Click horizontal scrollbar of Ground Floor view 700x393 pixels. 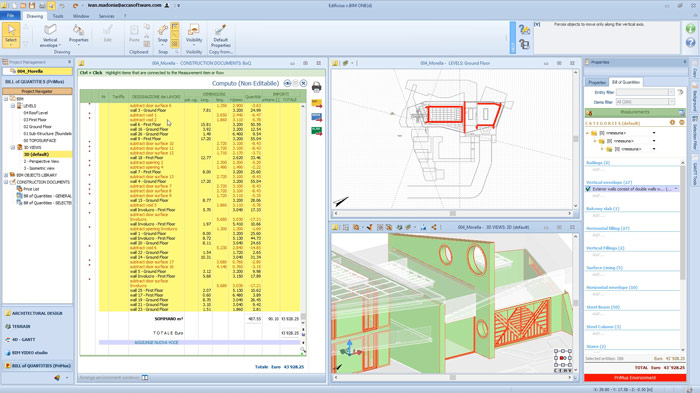tap(453, 213)
